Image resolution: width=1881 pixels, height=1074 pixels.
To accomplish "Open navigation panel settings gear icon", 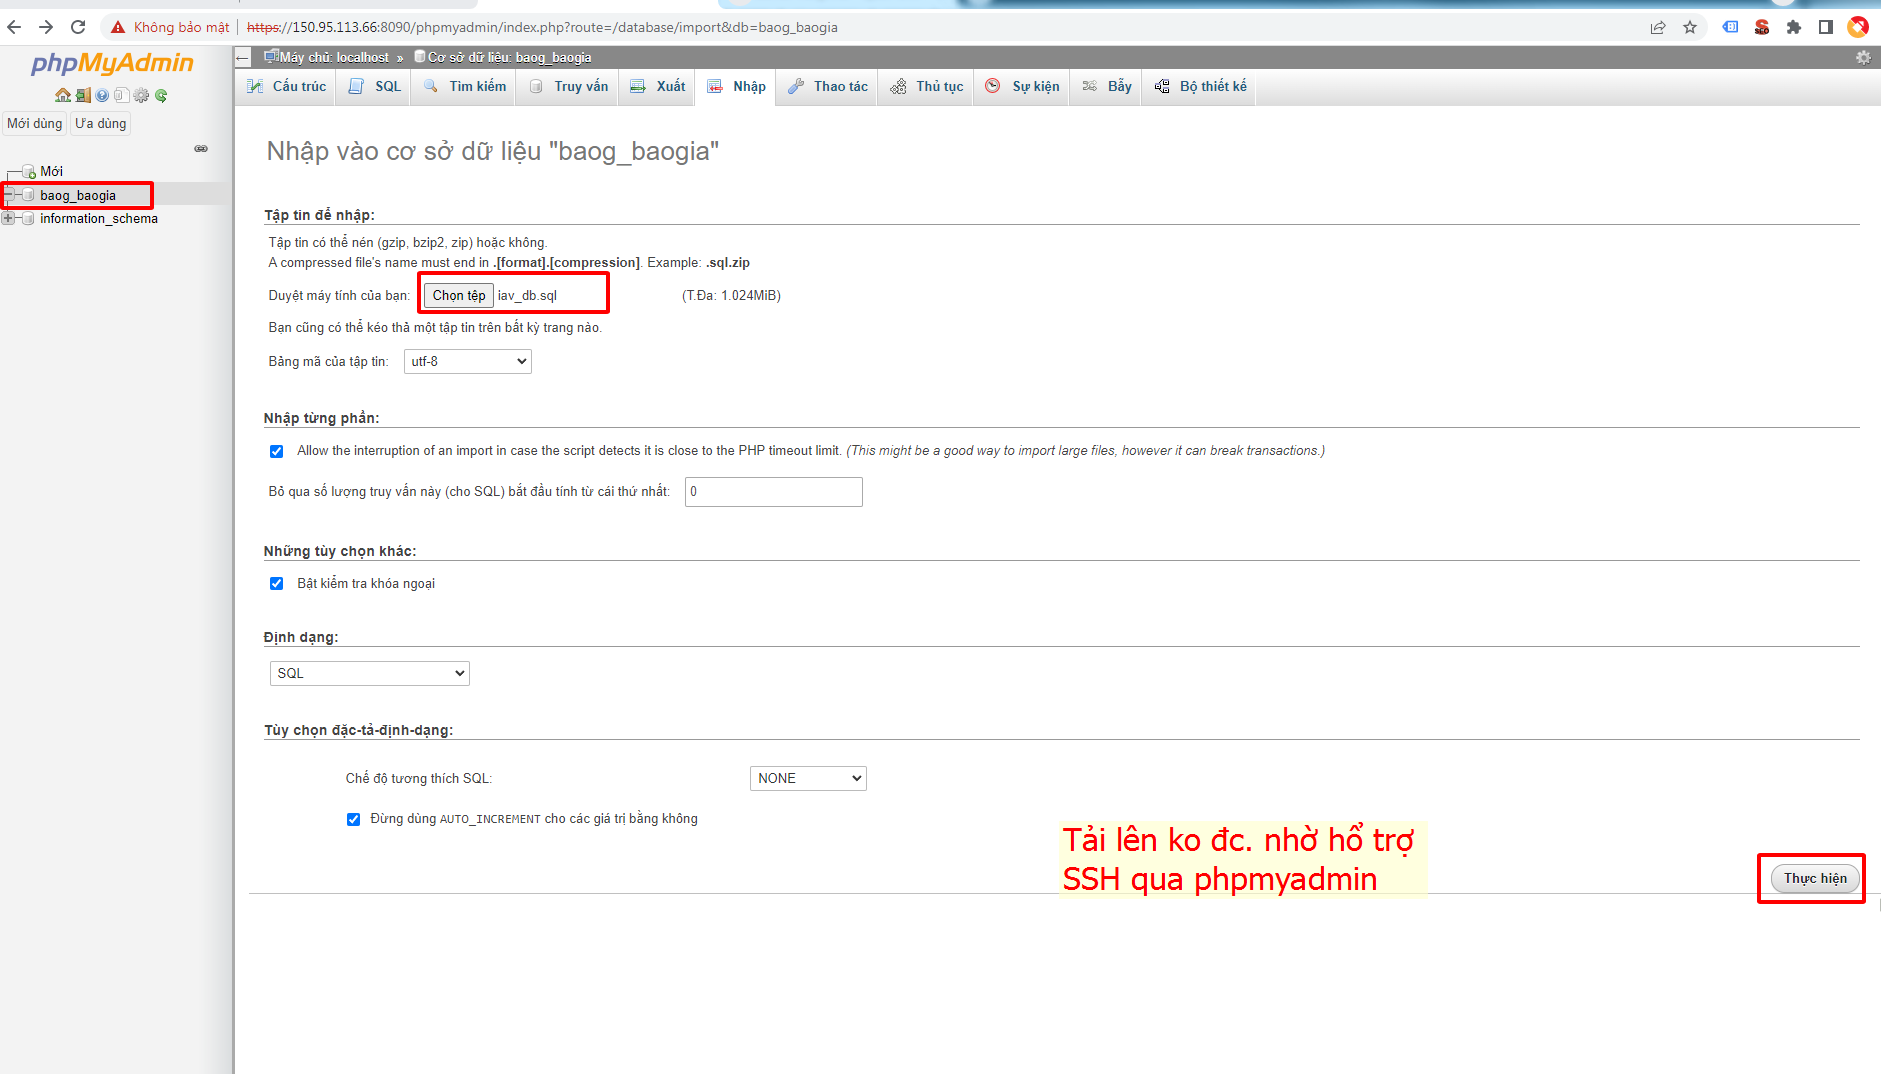I will pos(141,95).
